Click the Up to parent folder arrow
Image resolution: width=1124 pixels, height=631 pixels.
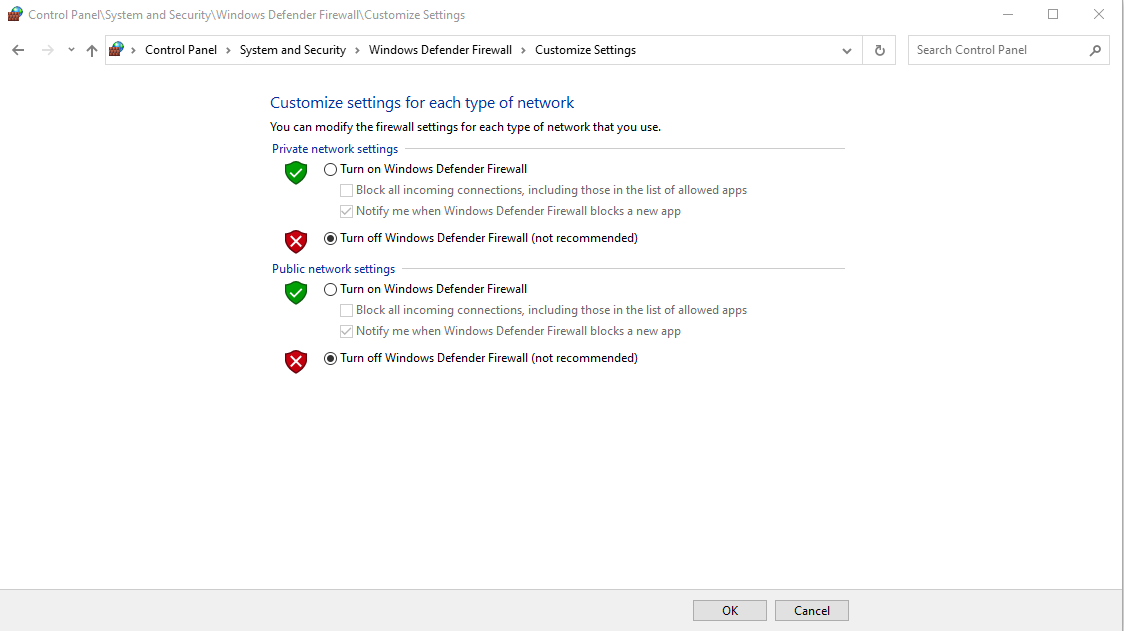tap(92, 50)
